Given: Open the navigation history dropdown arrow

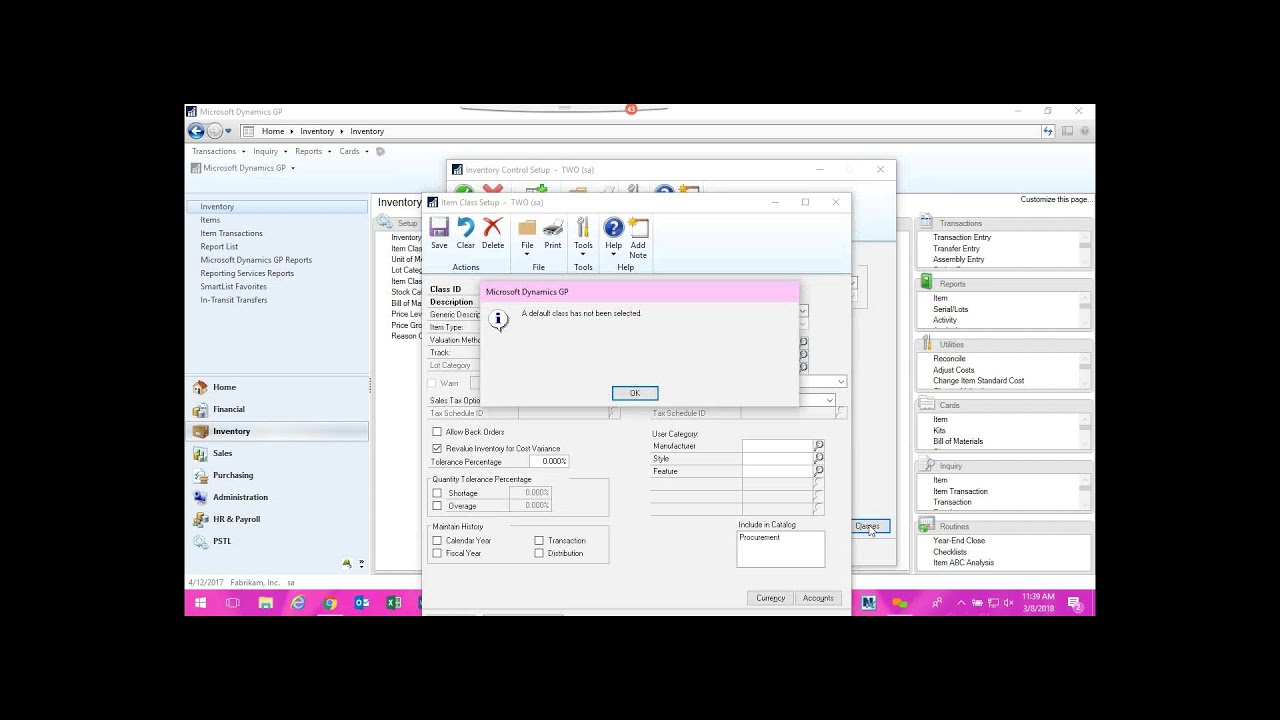Looking at the screenshot, I should pyautogui.click(x=228, y=131).
